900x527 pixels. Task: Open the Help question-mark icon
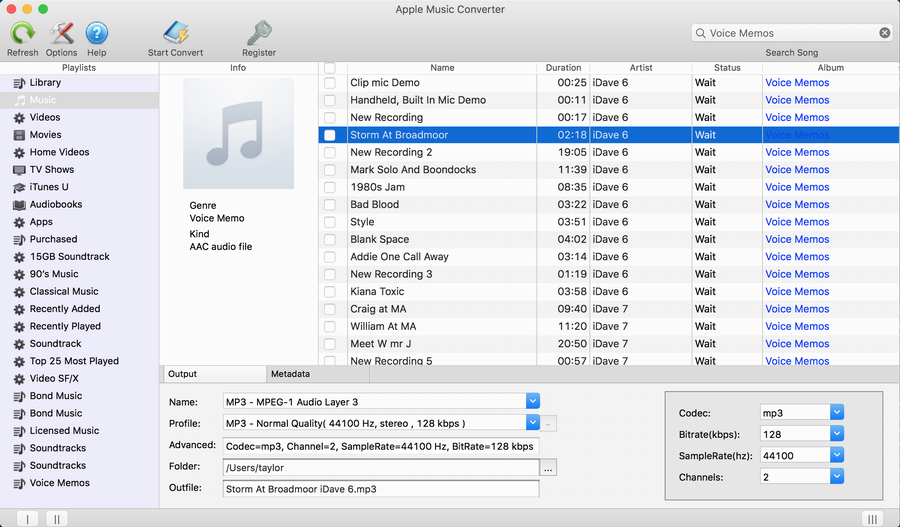[x=96, y=33]
